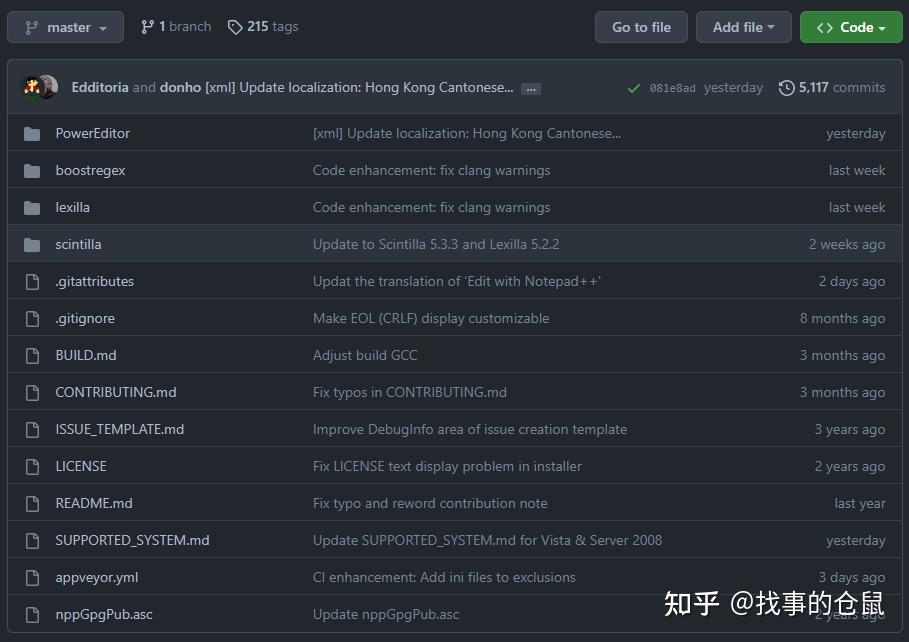Click the '8 months ago' .gitignore timestamp
Image resolution: width=909 pixels, height=642 pixels.
[842, 318]
